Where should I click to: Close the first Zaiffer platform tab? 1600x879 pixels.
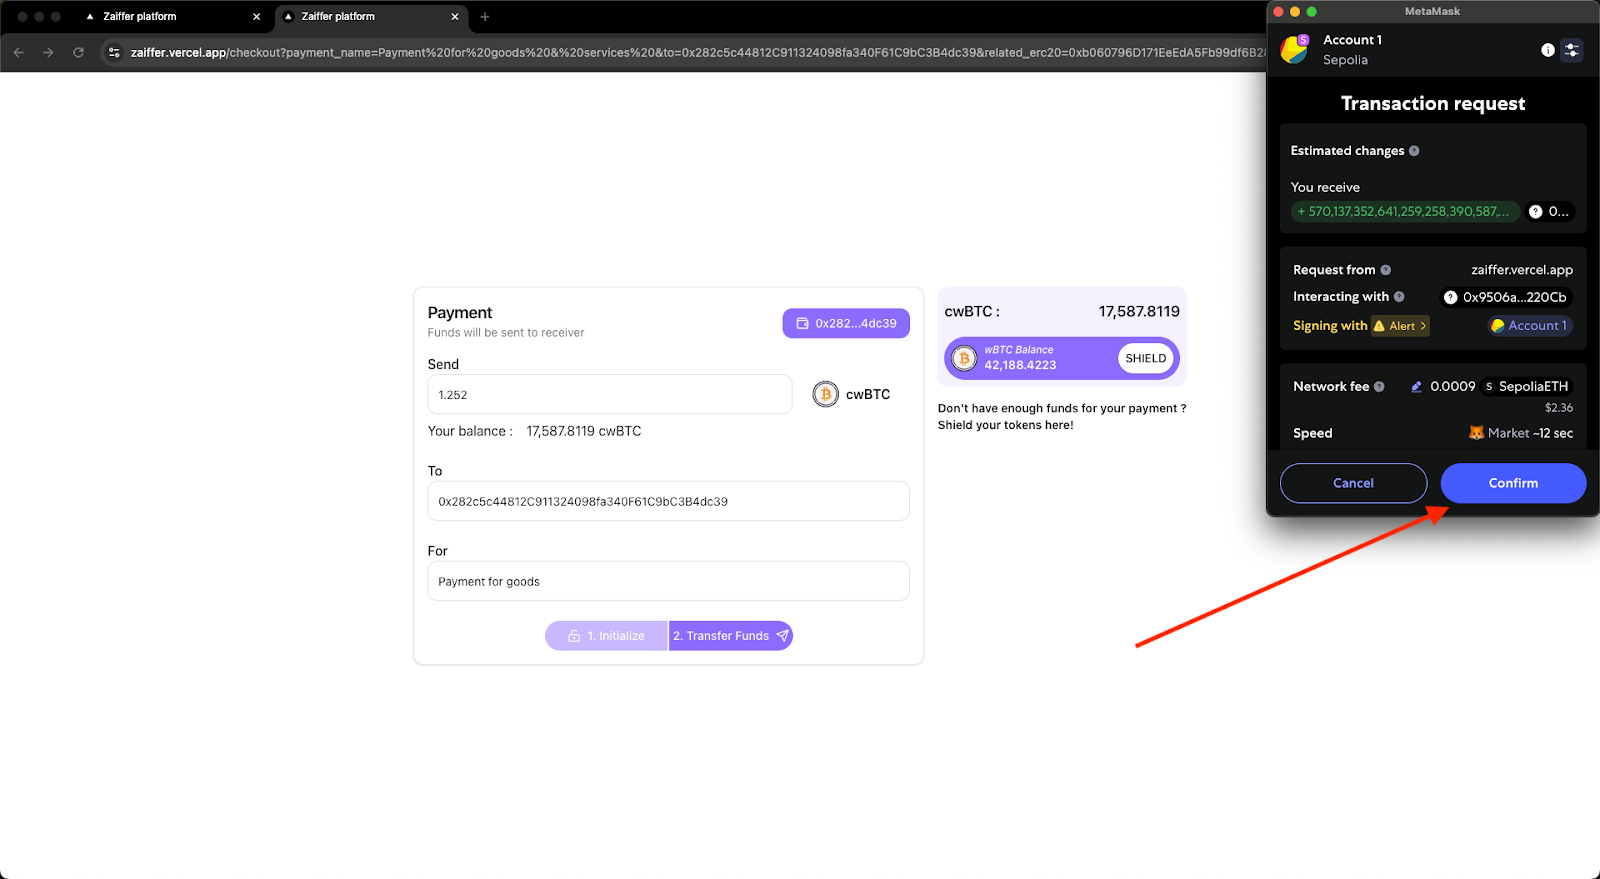tap(257, 17)
